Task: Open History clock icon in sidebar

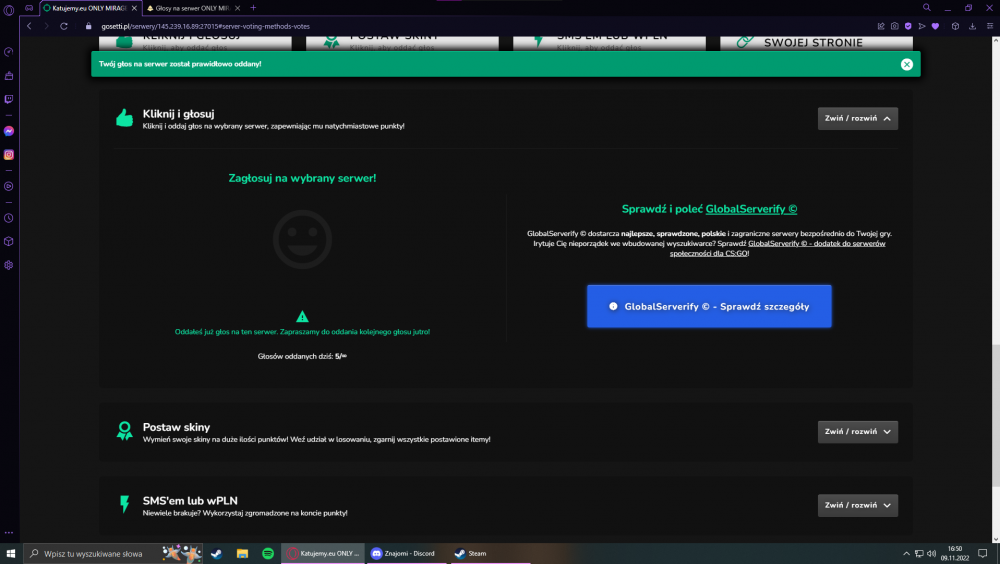Action: (x=9, y=218)
